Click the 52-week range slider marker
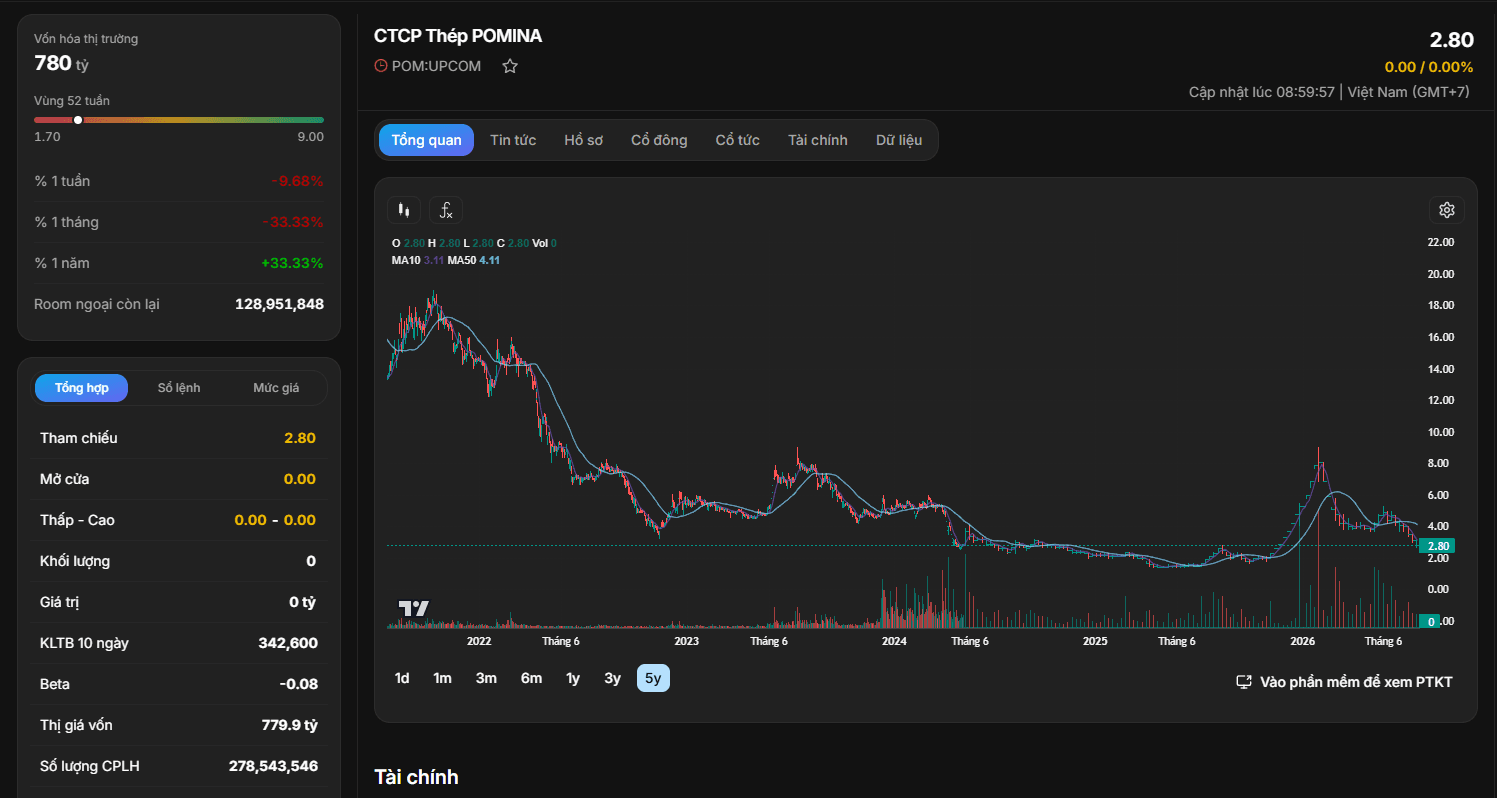This screenshot has height=798, width=1497. click(x=78, y=120)
